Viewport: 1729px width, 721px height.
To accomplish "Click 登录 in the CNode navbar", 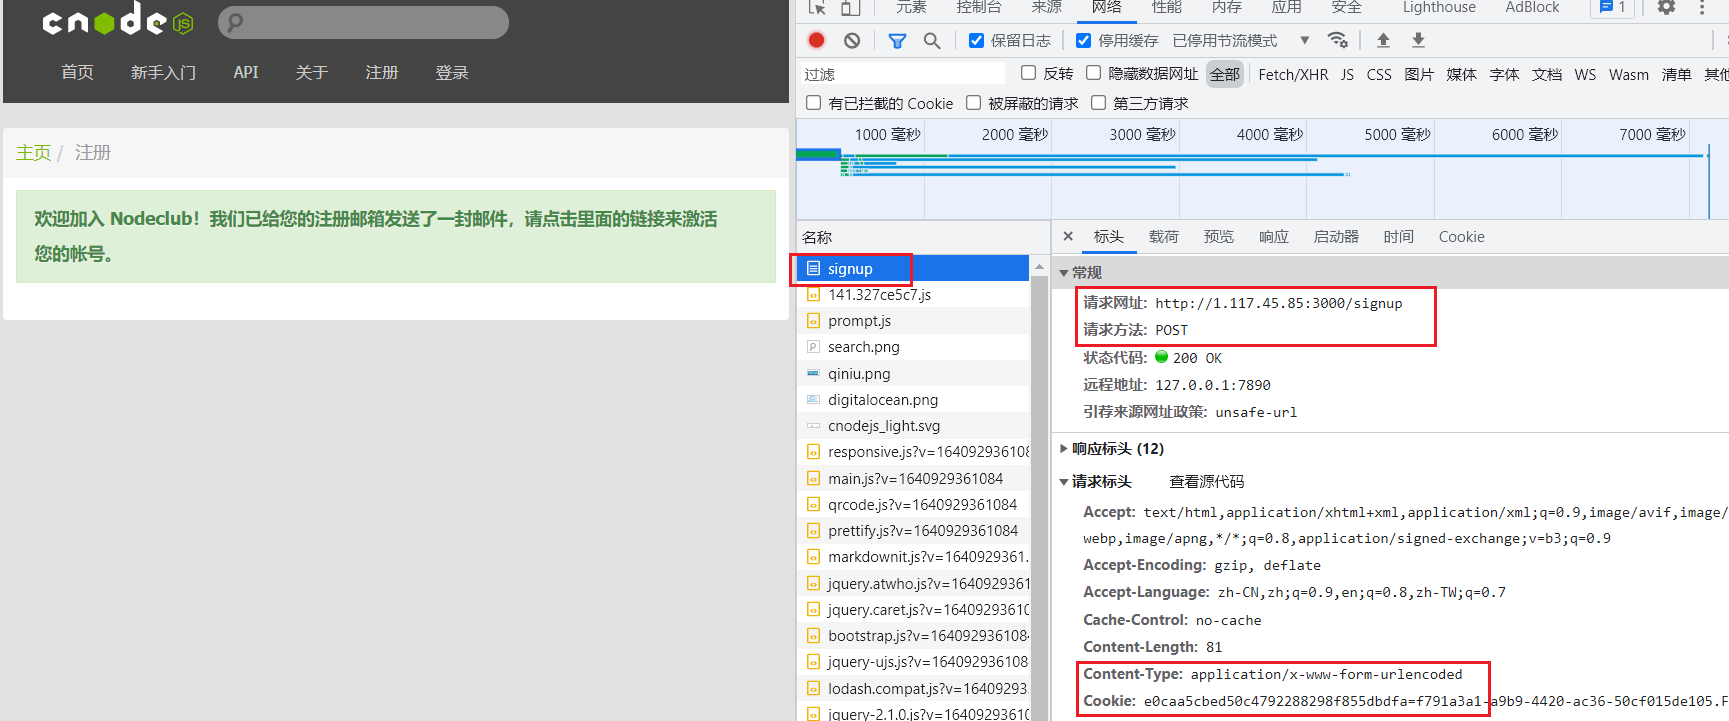I will (x=452, y=73).
